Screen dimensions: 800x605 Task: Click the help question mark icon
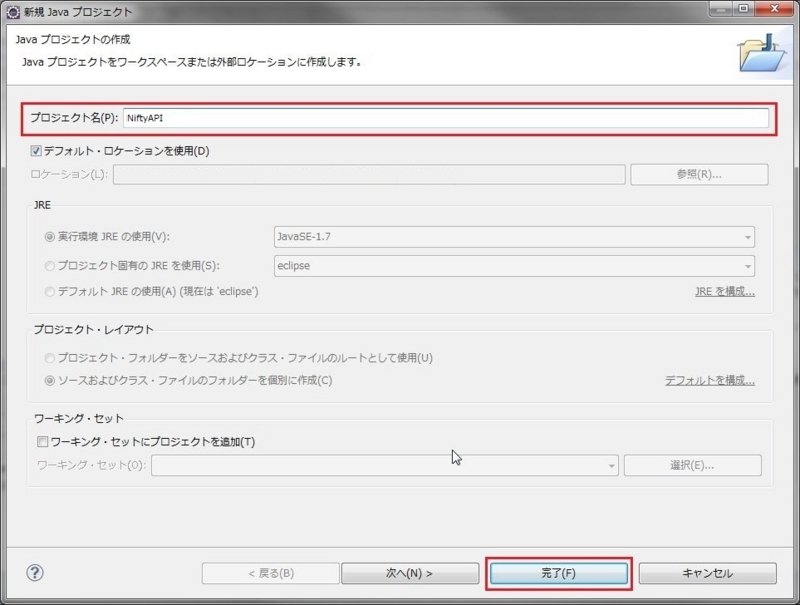pyautogui.click(x=35, y=573)
